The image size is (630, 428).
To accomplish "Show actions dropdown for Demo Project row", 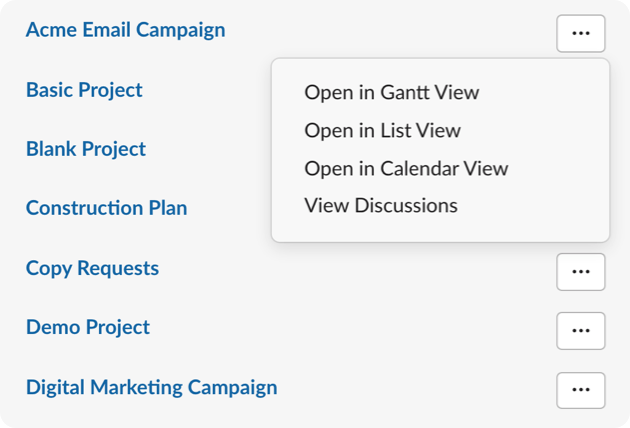I will [581, 330].
